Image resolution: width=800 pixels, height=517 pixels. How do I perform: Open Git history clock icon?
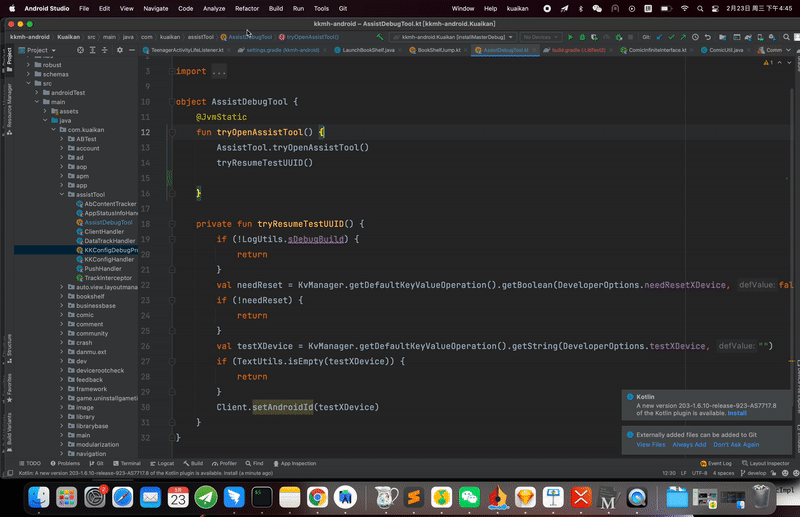(695, 37)
